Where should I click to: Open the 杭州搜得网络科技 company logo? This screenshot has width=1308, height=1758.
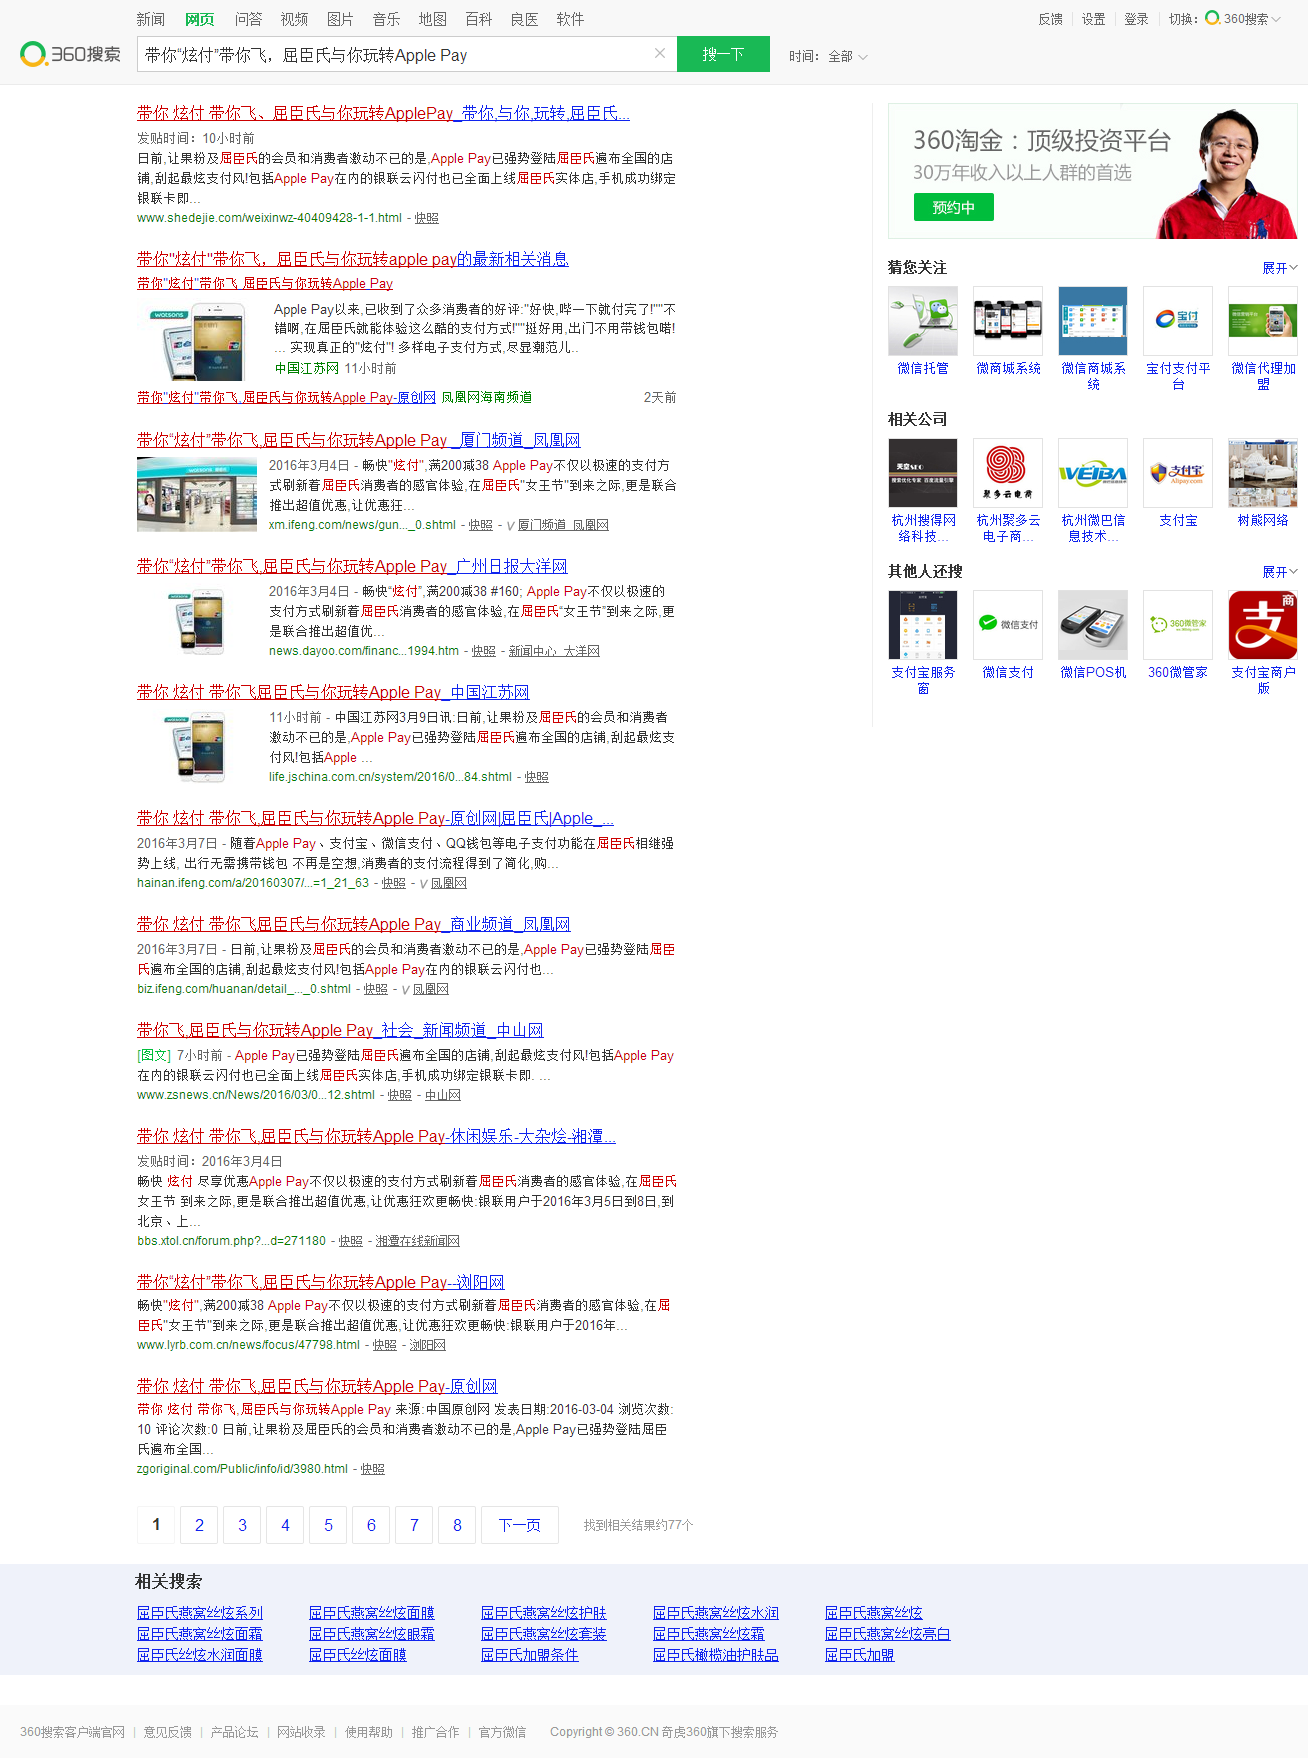(x=923, y=473)
